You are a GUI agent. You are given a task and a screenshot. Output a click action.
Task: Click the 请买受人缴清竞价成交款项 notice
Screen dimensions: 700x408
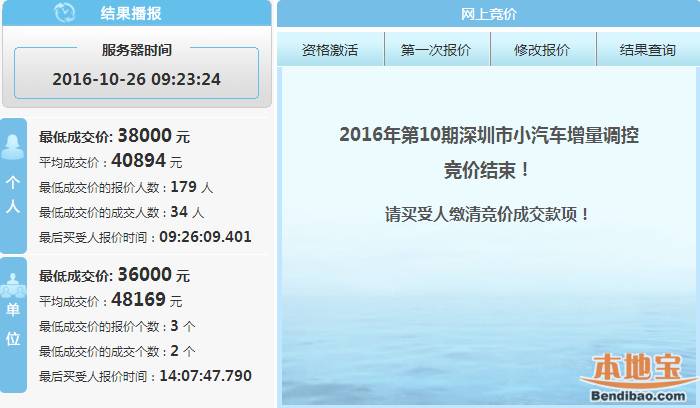tap(487, 214)
